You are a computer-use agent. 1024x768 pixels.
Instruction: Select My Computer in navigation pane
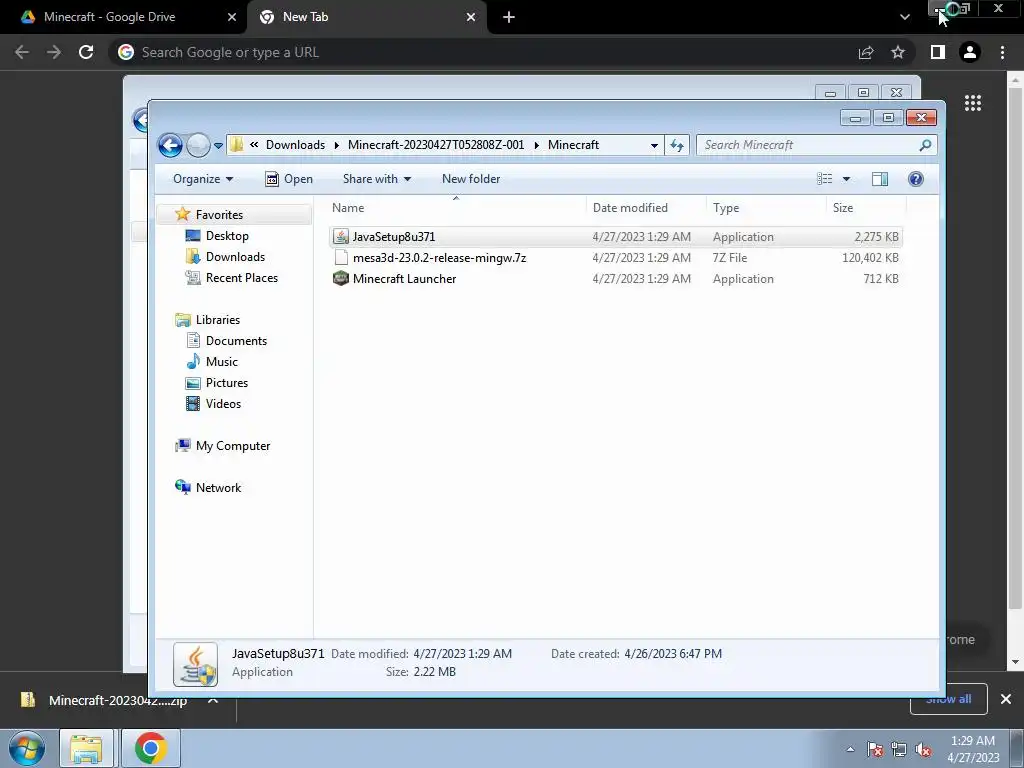[232, 445]
